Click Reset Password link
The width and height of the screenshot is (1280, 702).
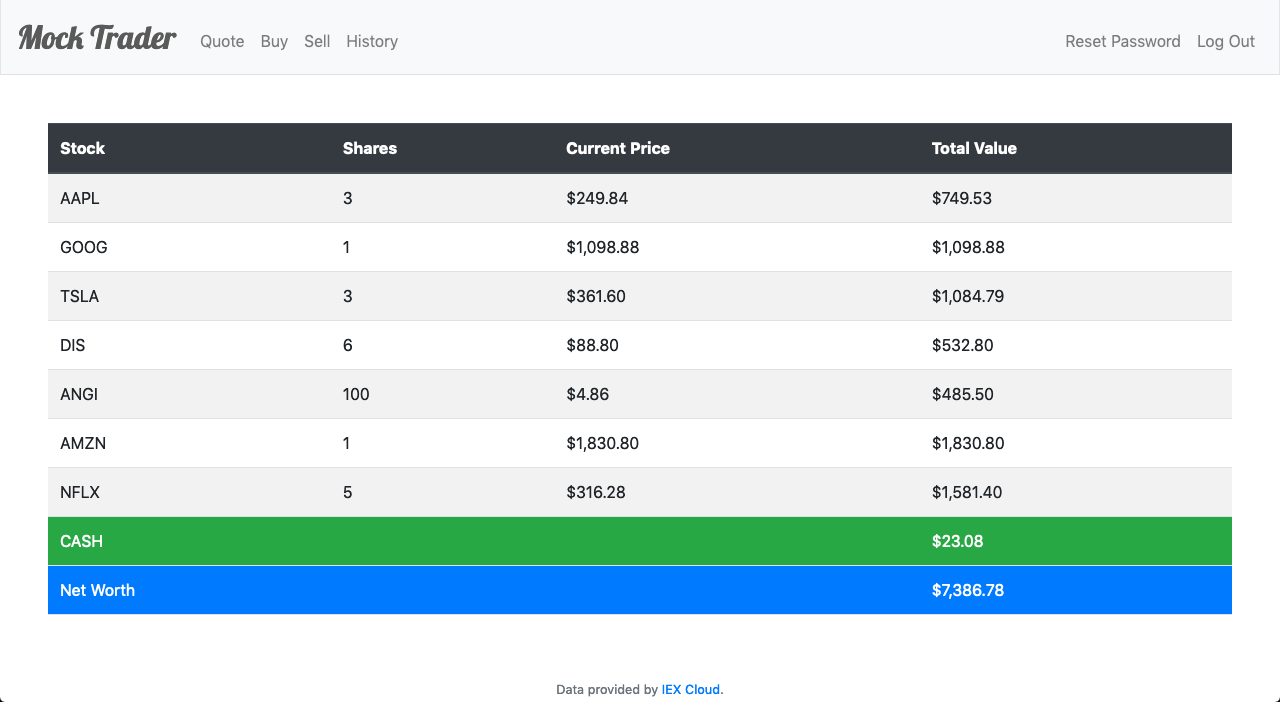[x=1123, y=41]
